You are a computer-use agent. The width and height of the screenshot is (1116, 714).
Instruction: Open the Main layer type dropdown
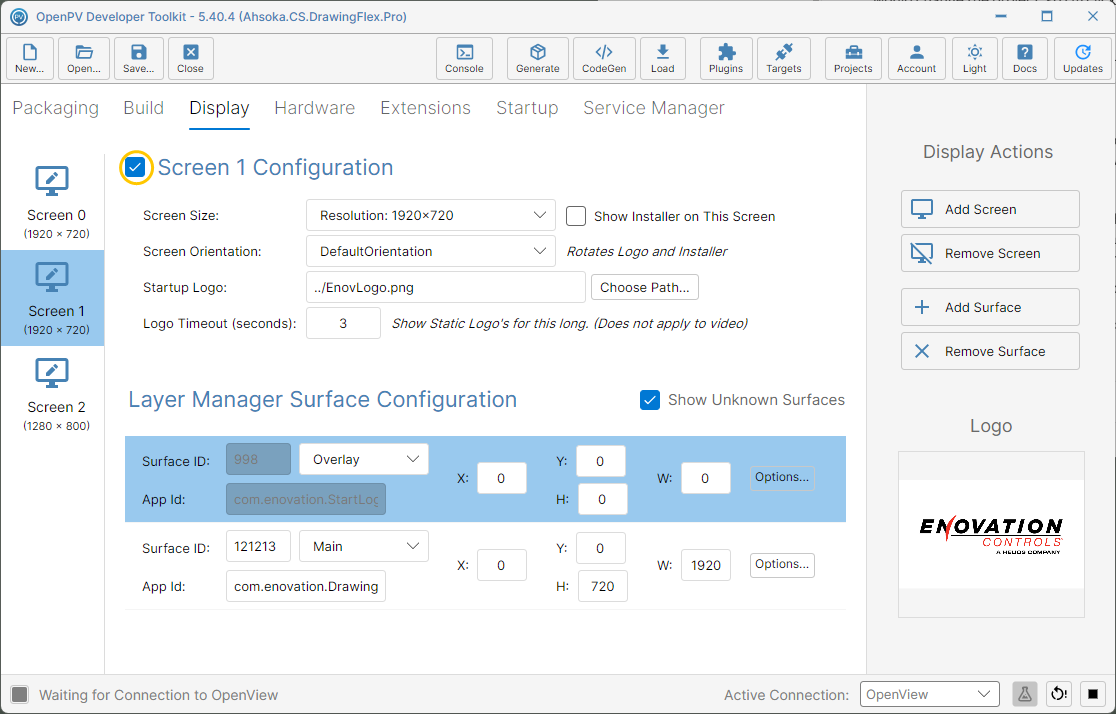click(364, 546)
